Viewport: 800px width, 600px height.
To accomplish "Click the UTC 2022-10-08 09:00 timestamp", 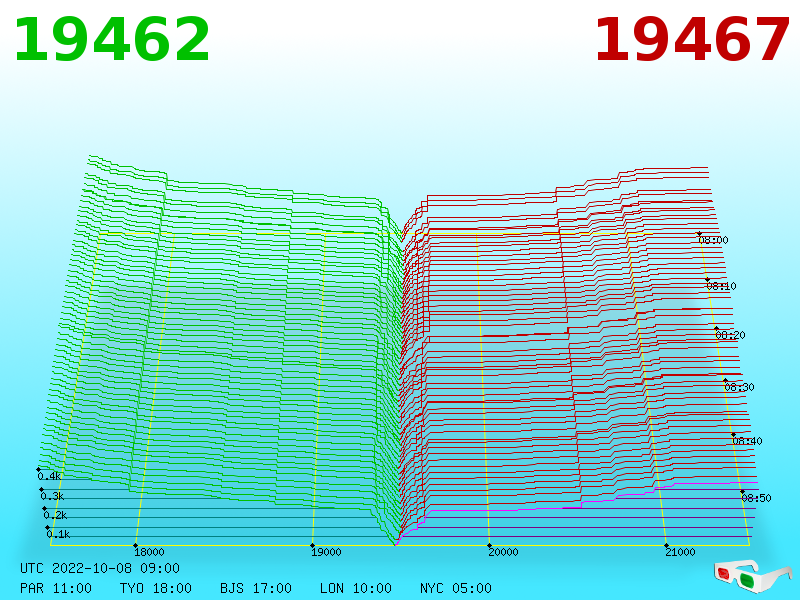I will point(100,568).
